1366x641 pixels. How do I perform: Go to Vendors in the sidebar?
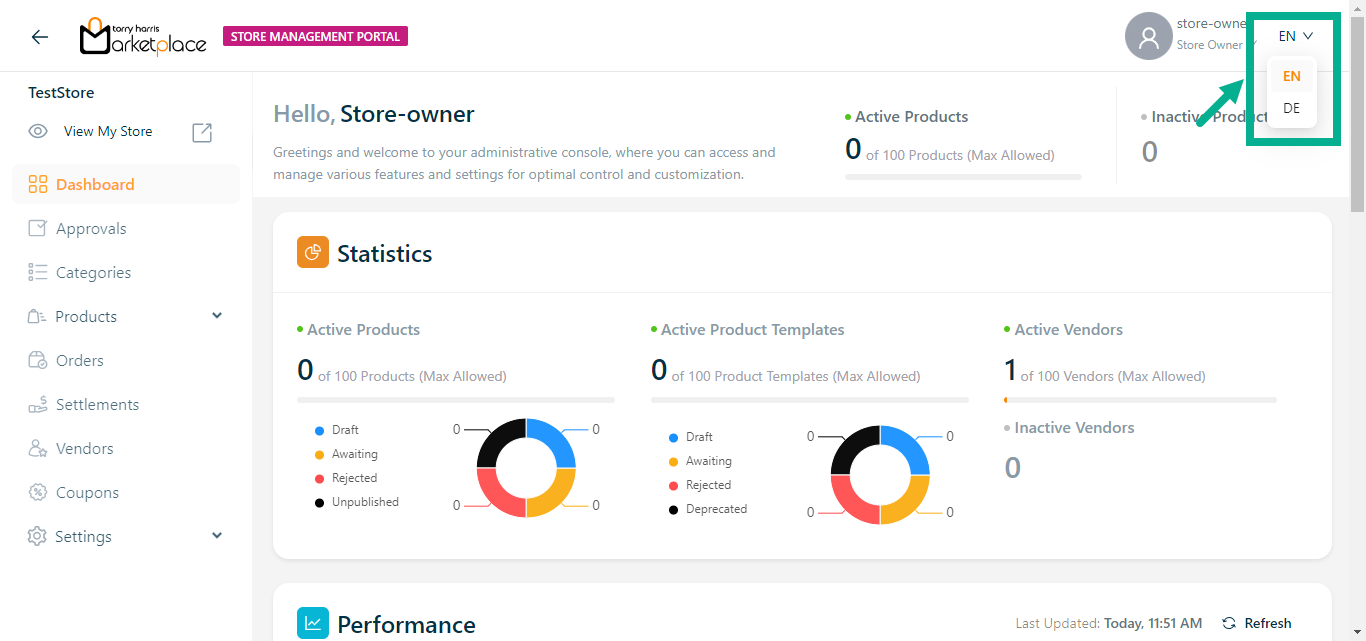tap(84, 448)
